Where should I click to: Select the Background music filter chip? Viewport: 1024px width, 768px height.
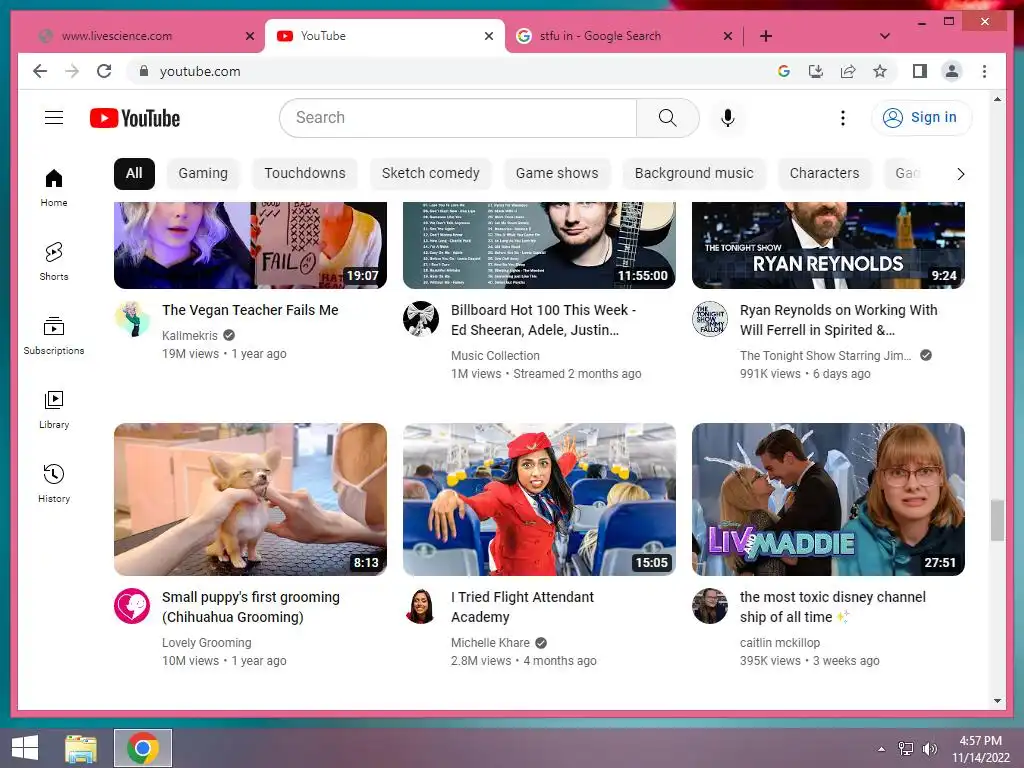click(694, 173)
